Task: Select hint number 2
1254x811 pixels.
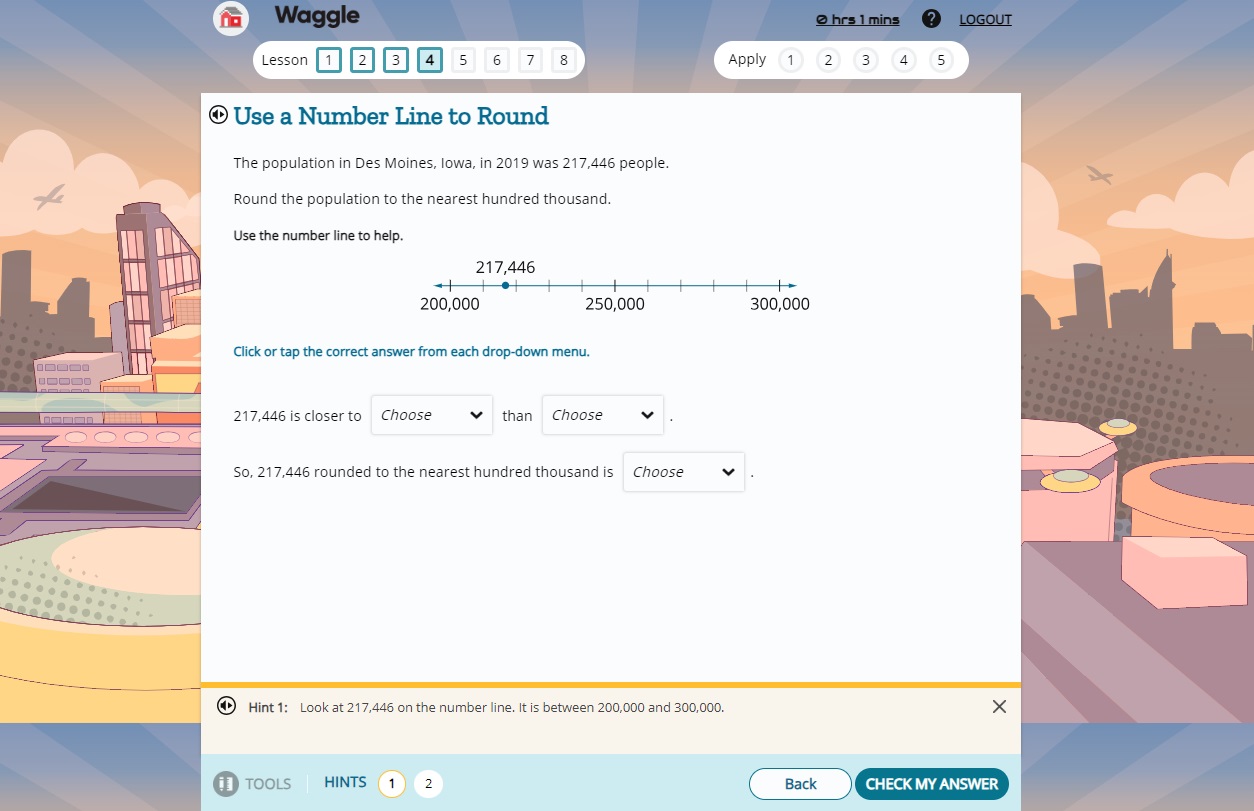Action: pos(428,784)
